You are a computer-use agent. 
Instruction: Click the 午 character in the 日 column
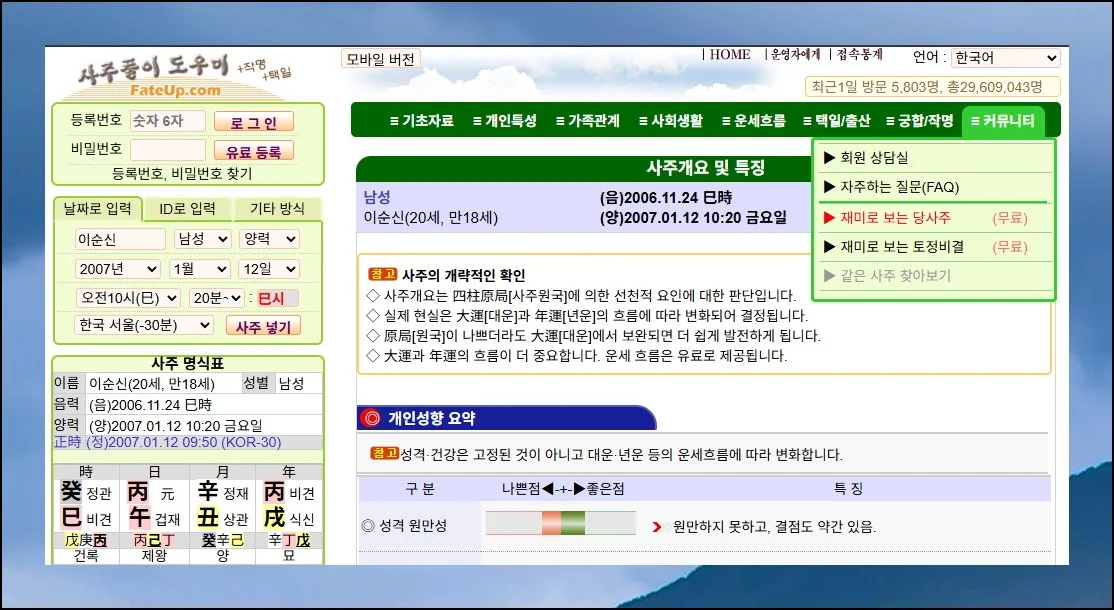pyautogui.click(x=138, y=519)
